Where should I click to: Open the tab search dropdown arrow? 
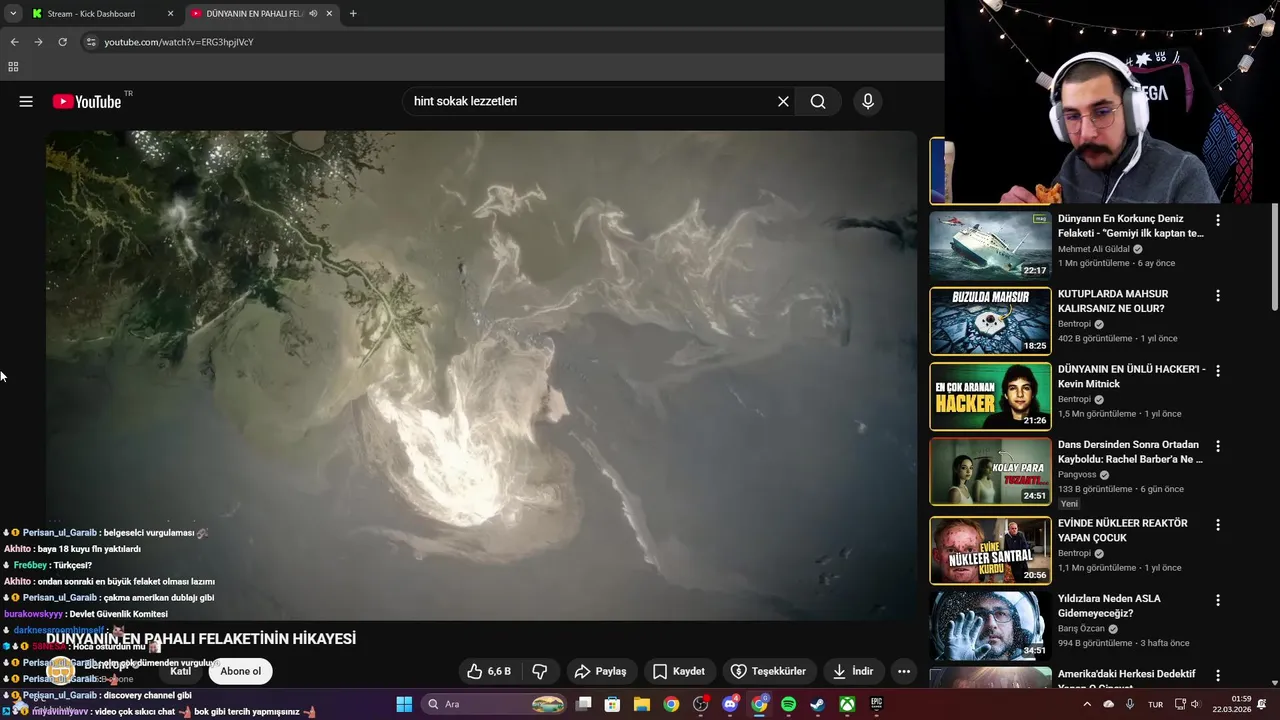pyautogui.click(x=12, y=14)
